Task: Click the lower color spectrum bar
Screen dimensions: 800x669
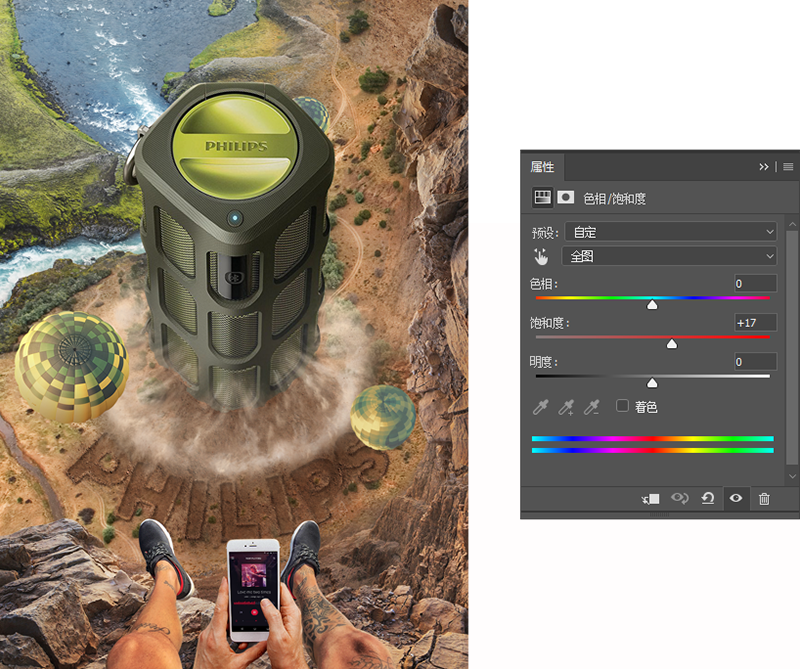Action: click(653, 451)
